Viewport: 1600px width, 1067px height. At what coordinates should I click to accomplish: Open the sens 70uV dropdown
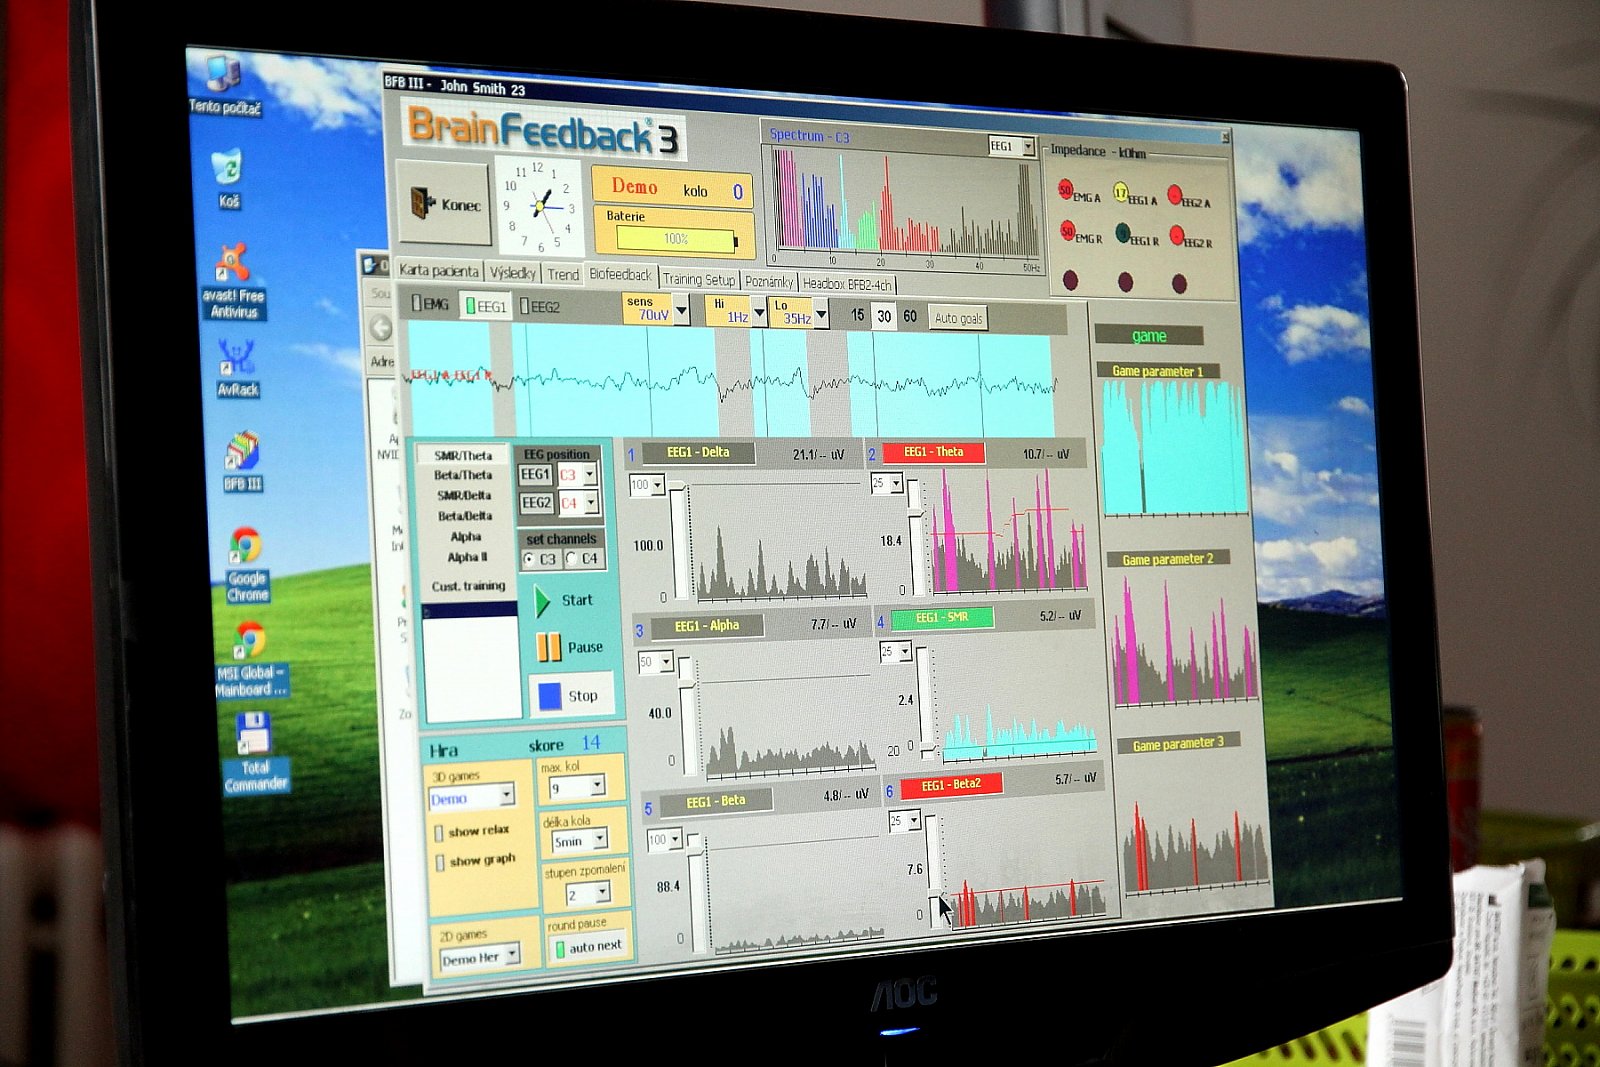(681, 311)
